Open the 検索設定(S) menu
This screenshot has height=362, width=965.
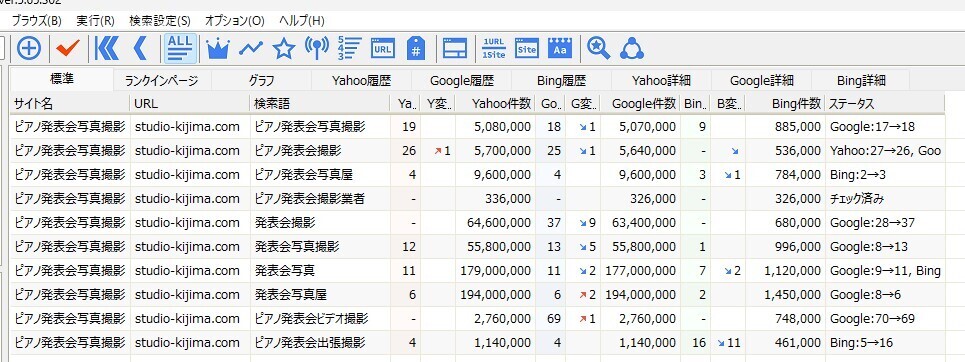[x=159, y=20]
